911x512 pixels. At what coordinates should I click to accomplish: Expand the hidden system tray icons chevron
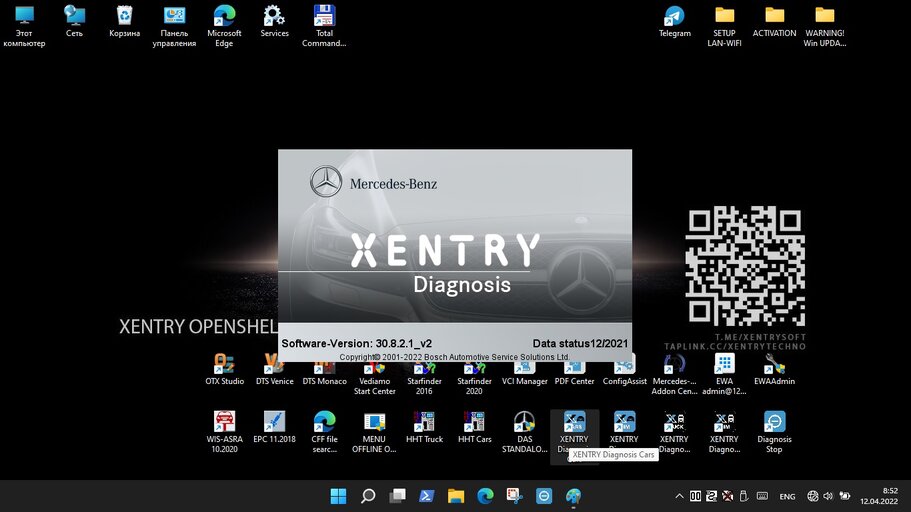[x=679, y=496]
